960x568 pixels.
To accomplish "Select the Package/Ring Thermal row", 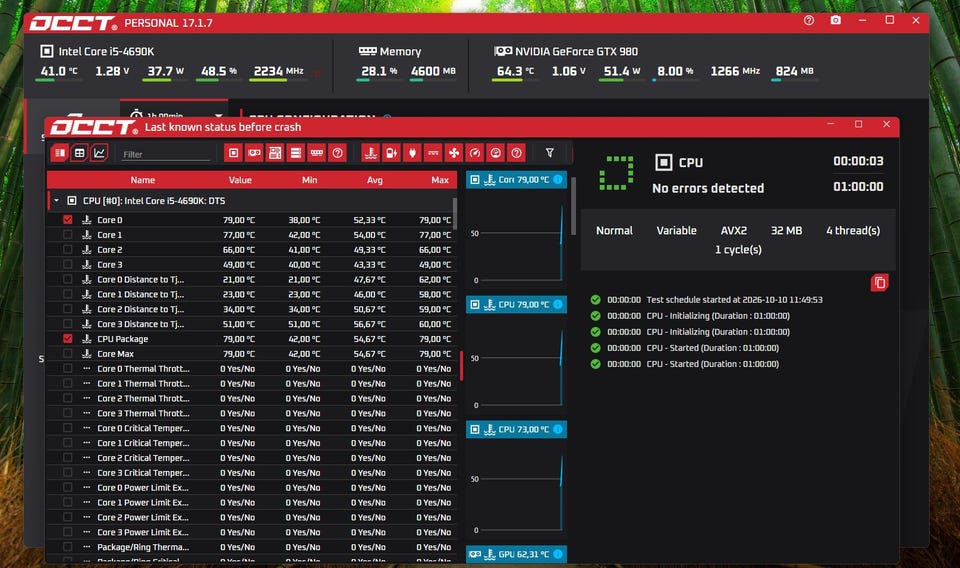I will 252,547.
